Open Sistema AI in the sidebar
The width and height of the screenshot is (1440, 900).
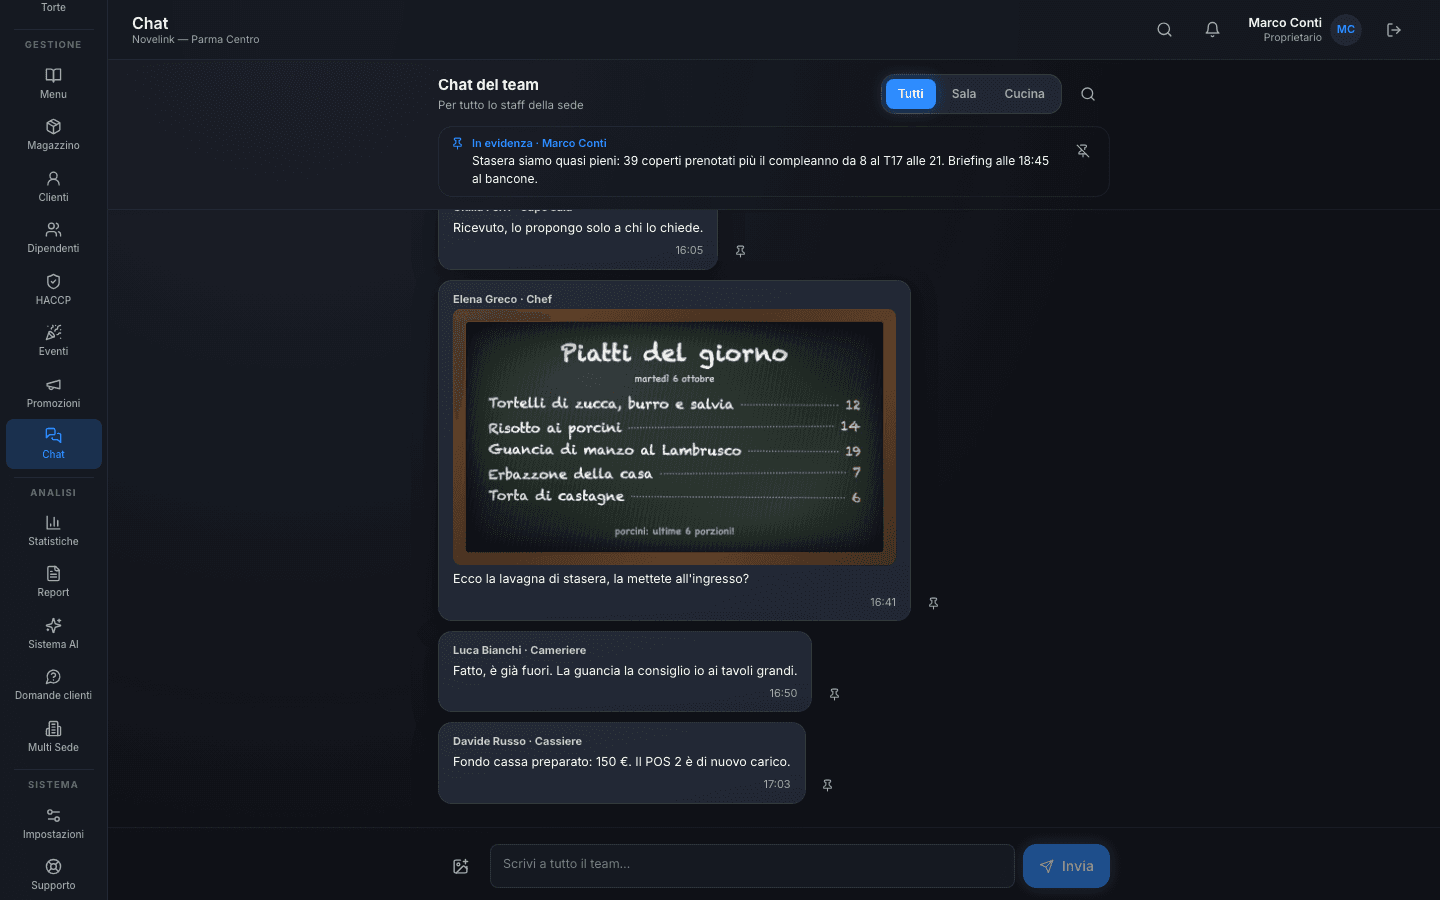(53, 634)
